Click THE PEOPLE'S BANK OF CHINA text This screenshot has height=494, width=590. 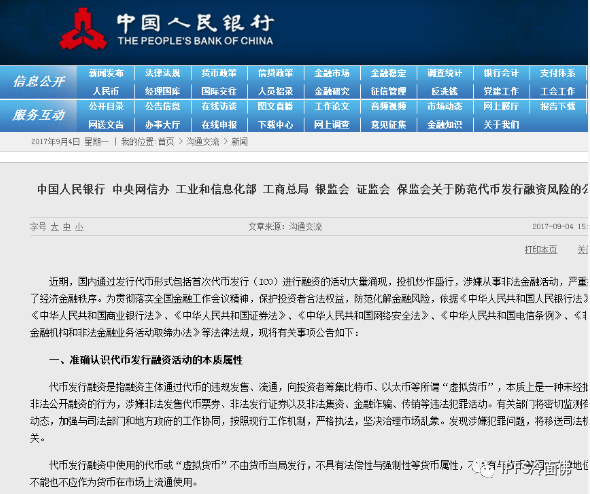(x=195, y=41)
